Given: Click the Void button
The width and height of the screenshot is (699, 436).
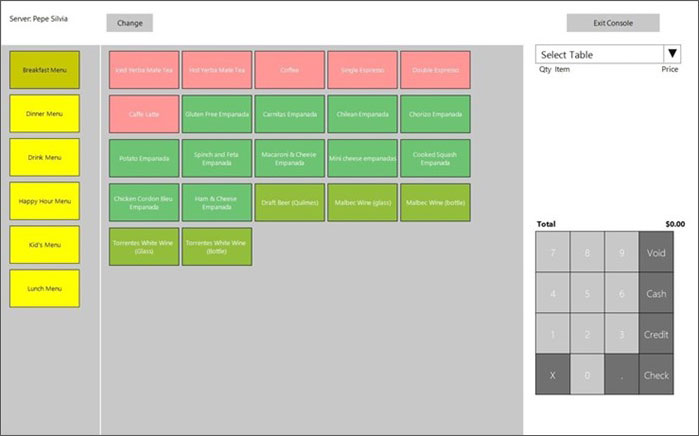Looking at the screenshot, I should 656,252.
